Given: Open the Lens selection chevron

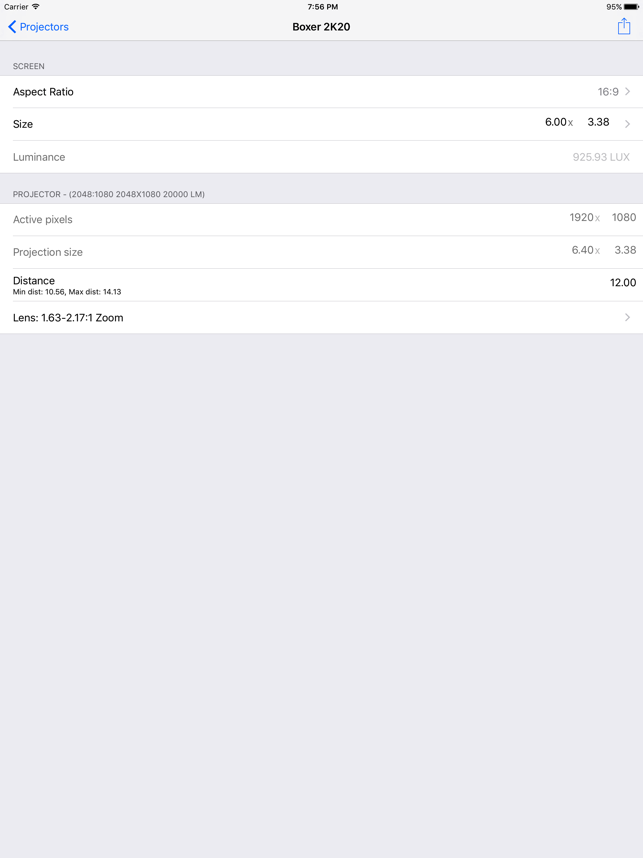Looking at the screenshot, I should coord(628,317).
